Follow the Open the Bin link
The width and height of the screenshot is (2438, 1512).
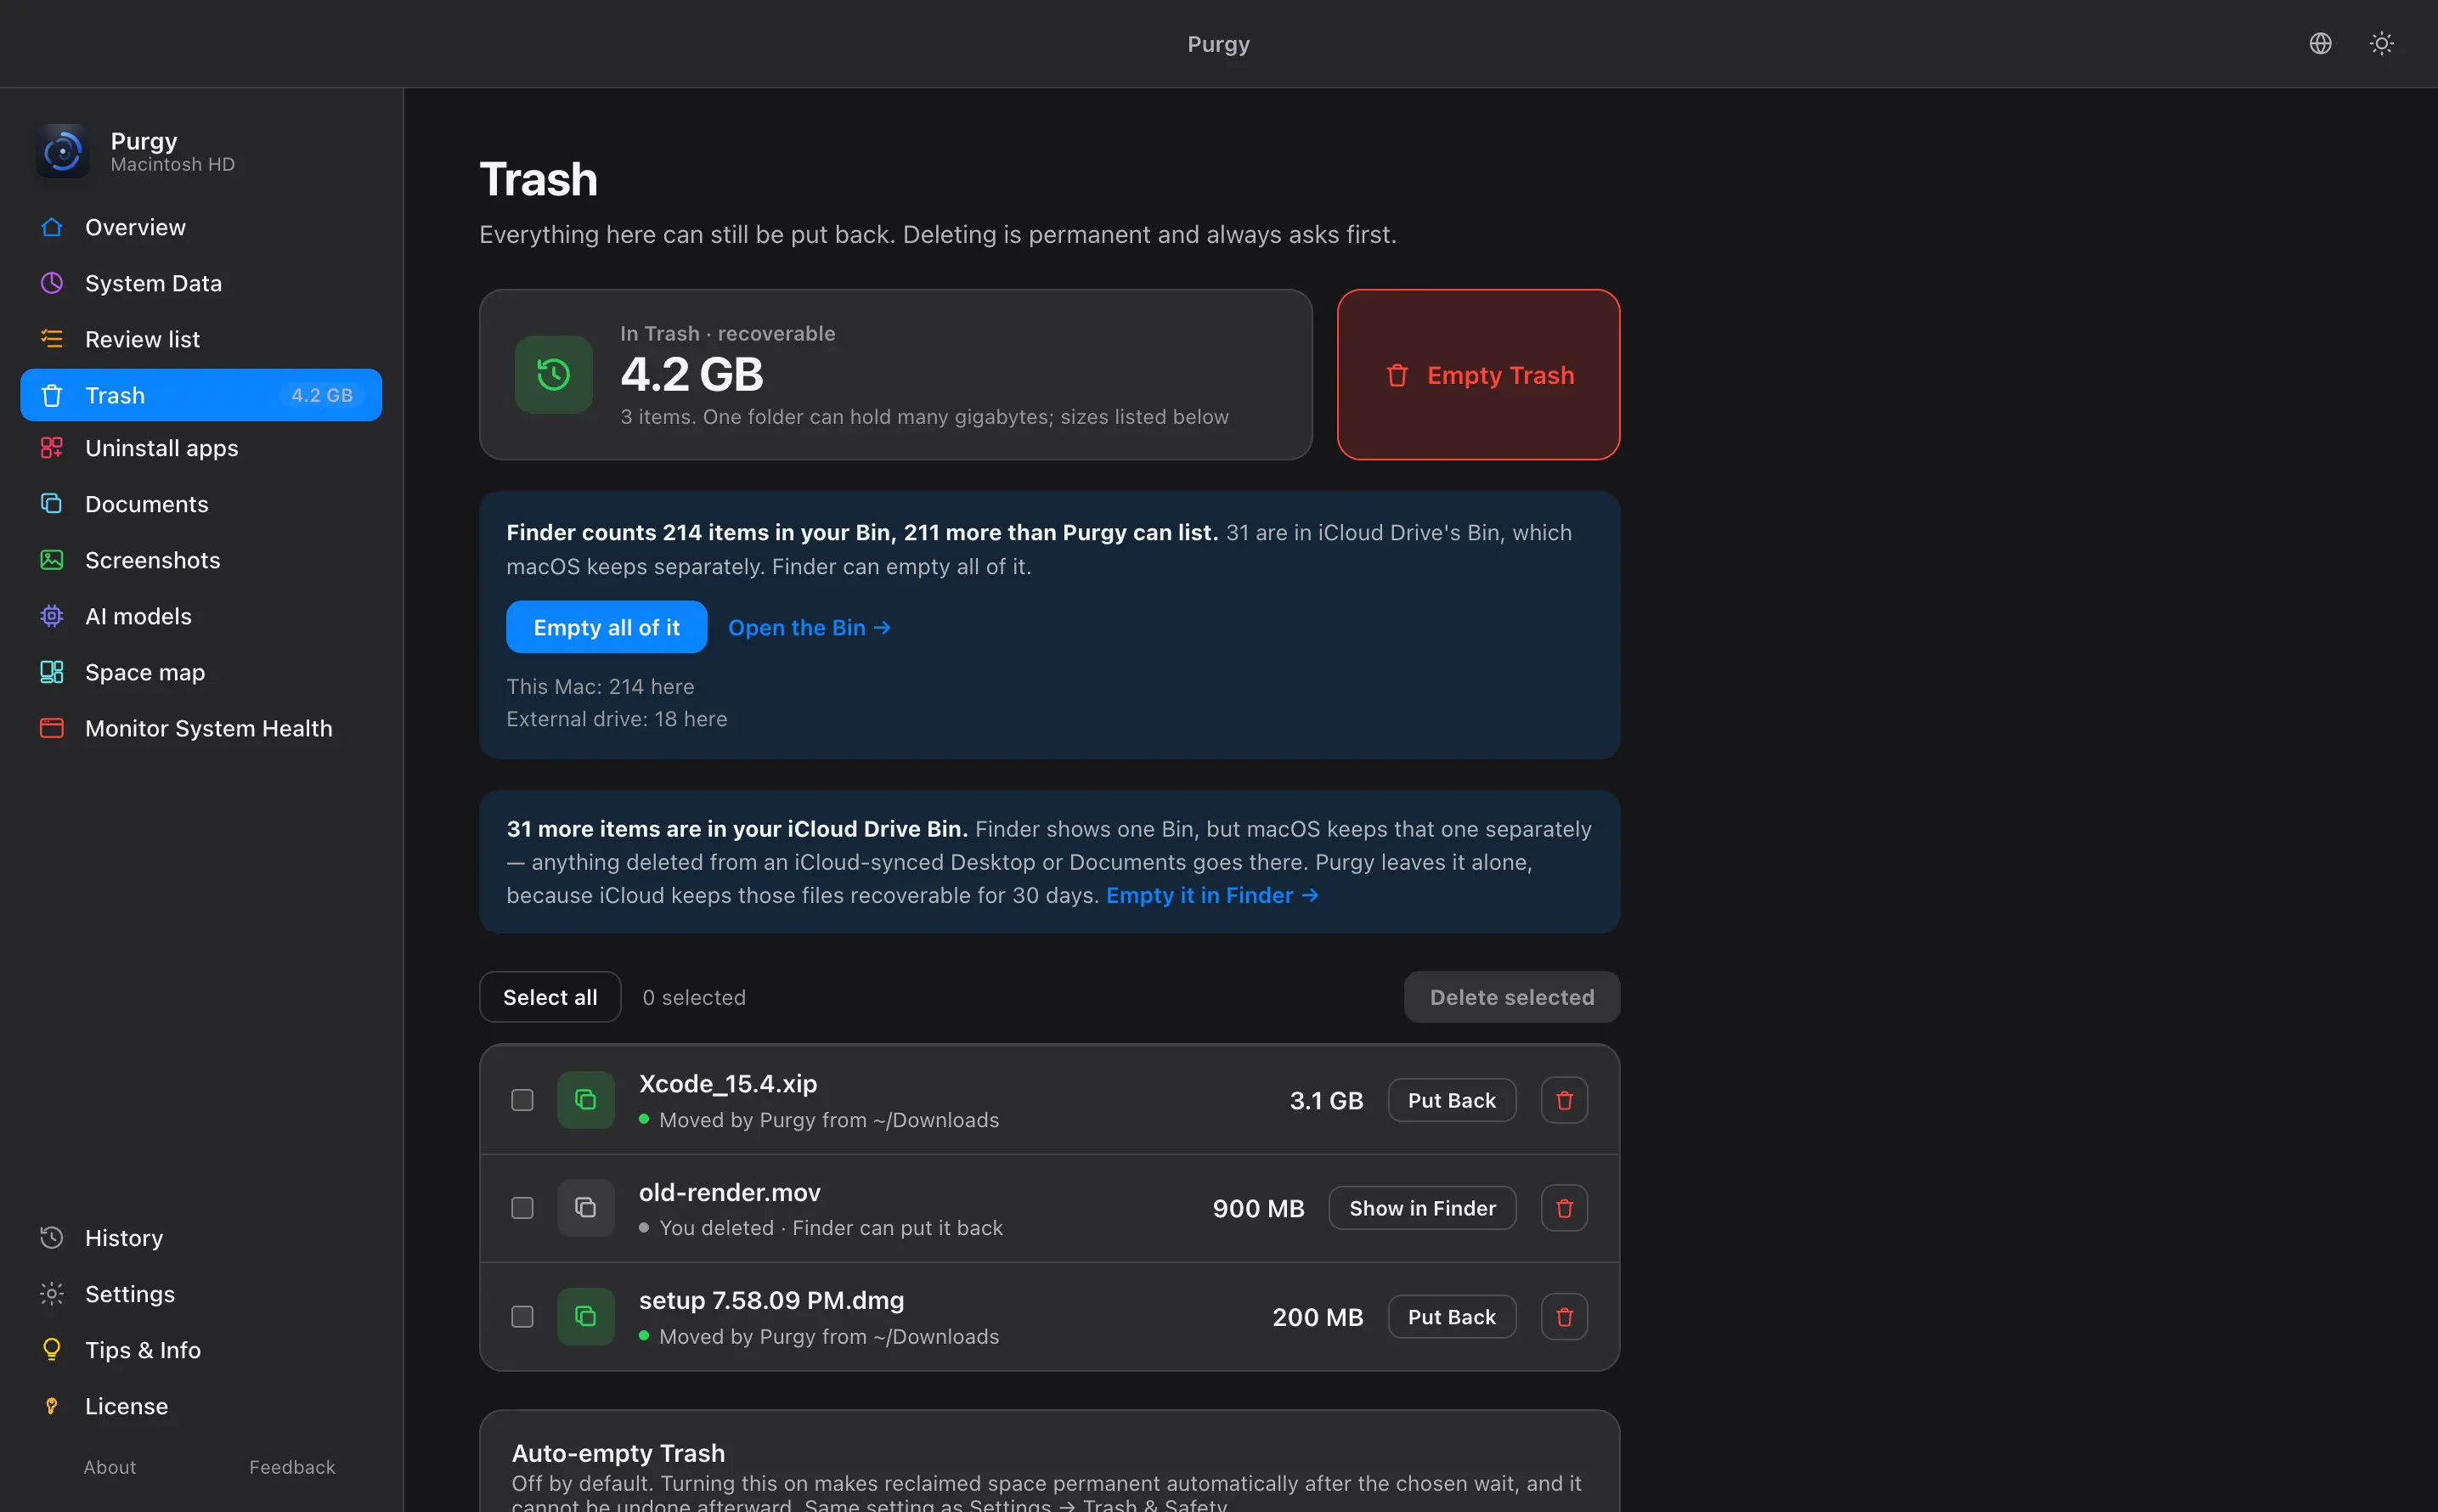coord(809,627)
